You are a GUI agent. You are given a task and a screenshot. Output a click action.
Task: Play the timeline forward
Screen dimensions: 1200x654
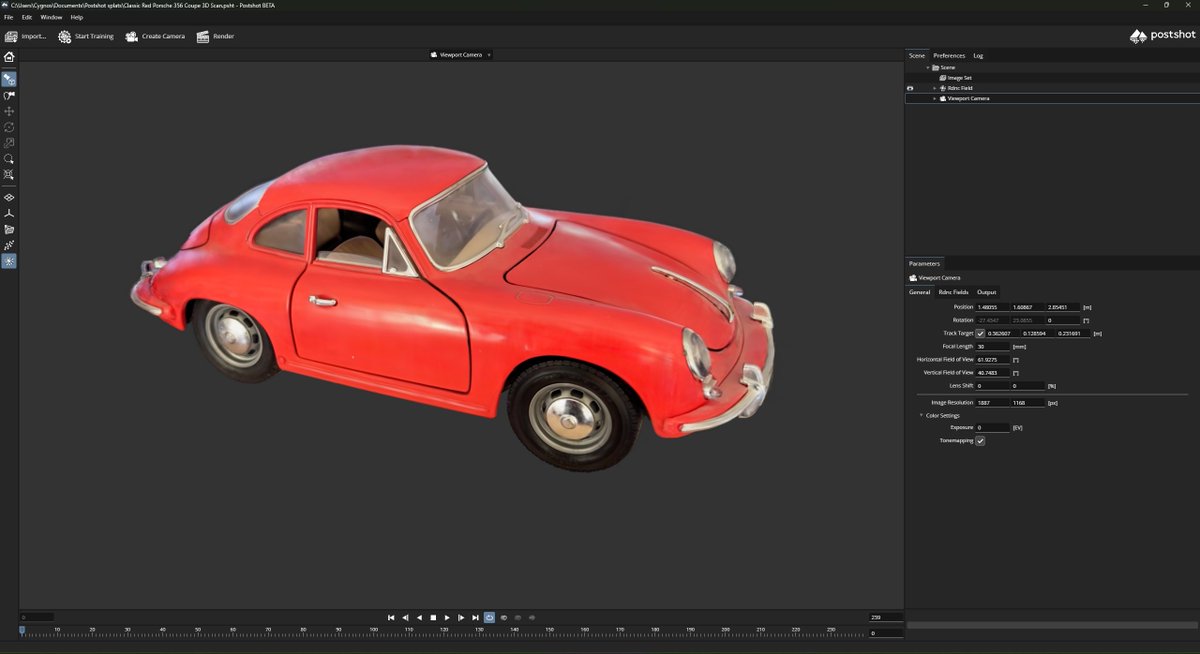tap(447, 618)
